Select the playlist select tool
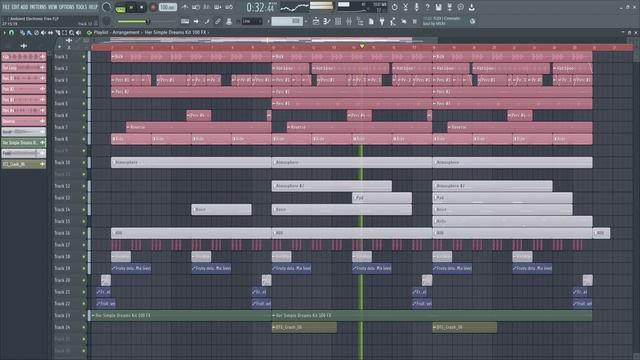This screenshot has height=360, width=640. [x=64, y=32]
